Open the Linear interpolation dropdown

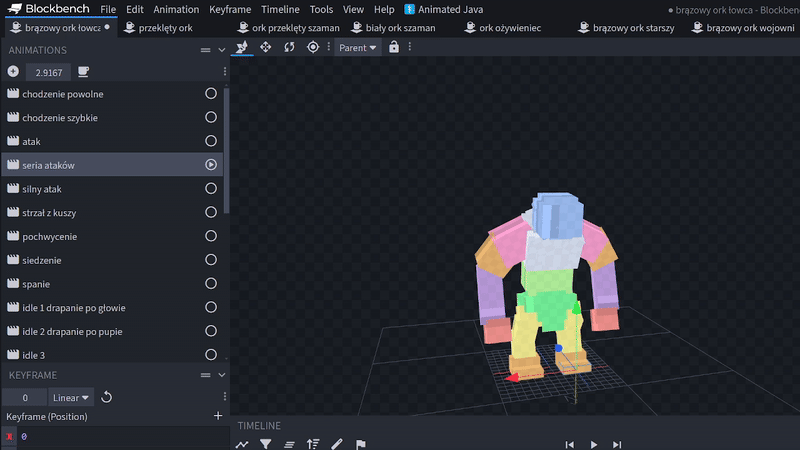[x=71, y=398]
